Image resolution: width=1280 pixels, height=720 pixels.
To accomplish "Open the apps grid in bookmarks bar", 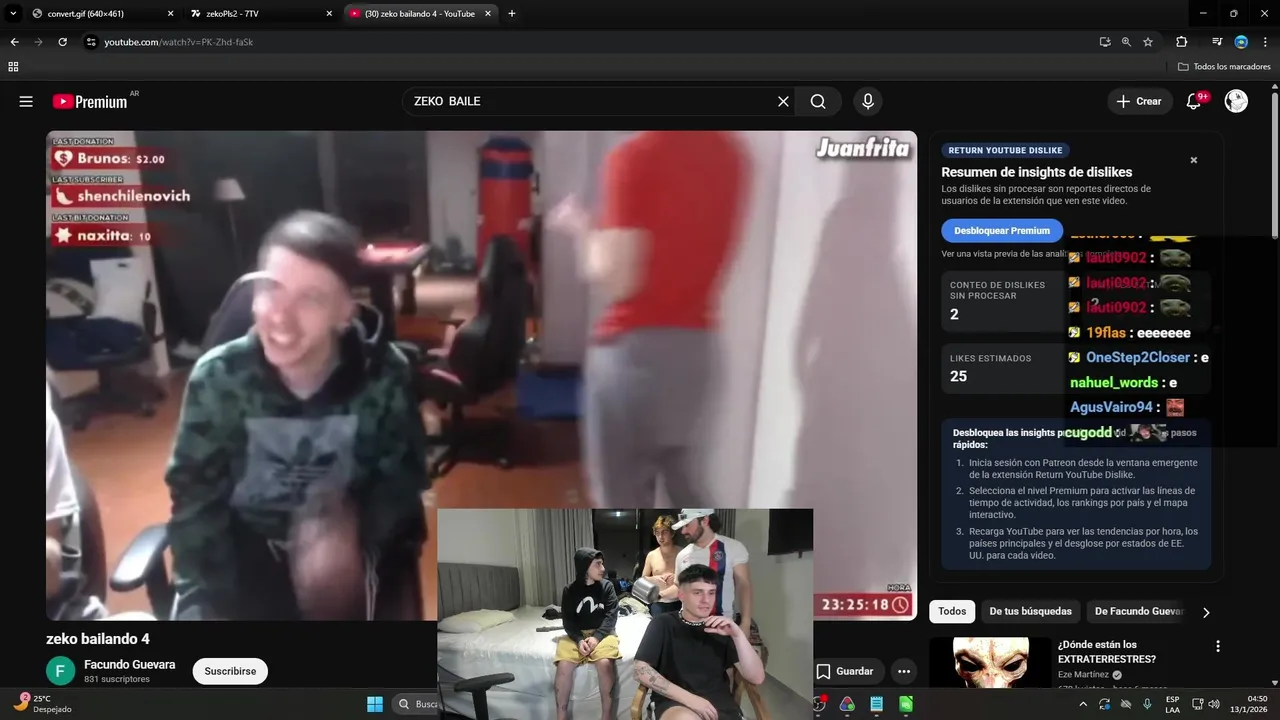I will click(13, 67).
